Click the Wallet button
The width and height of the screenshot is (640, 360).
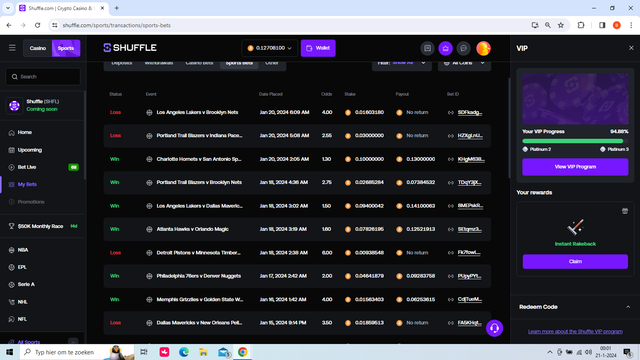pos(318,48)
